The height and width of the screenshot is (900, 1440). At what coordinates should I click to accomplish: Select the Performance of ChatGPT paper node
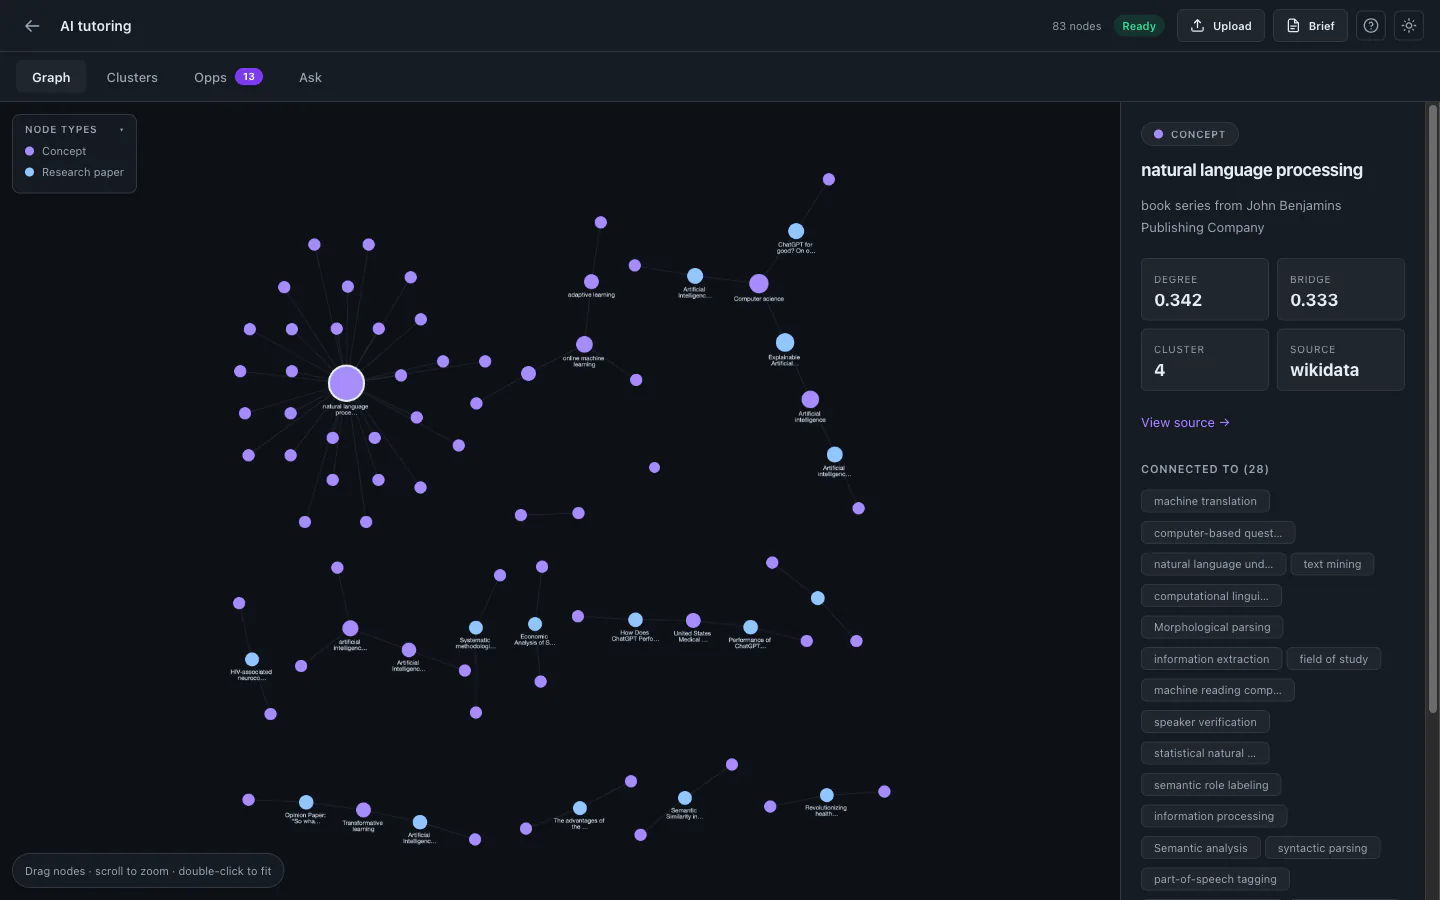[750, 627]
